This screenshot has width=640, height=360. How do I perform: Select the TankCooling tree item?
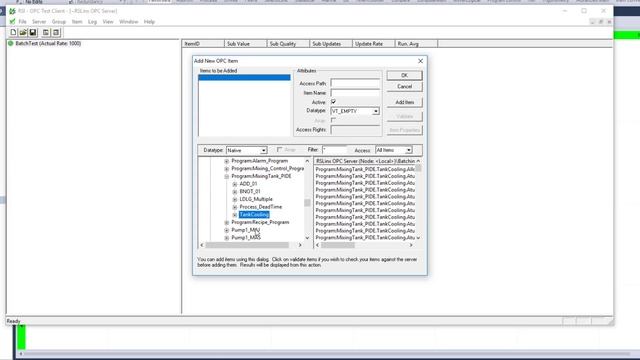(254, 215)
